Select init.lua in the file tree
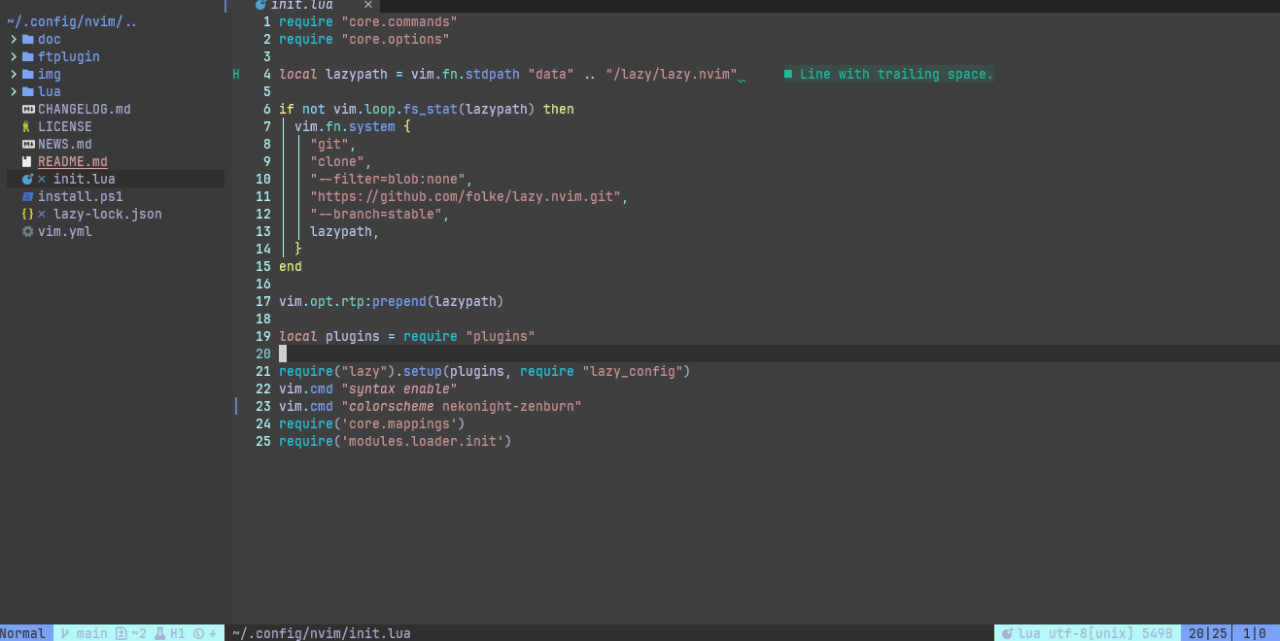Screen dimensions: 1280x641 [84, 179]
